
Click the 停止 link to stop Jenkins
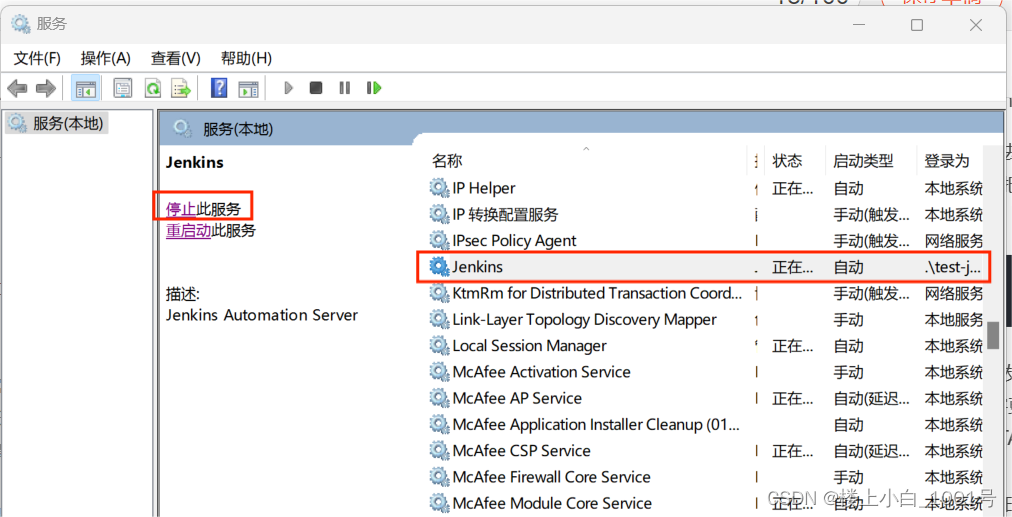coord(181,208)
